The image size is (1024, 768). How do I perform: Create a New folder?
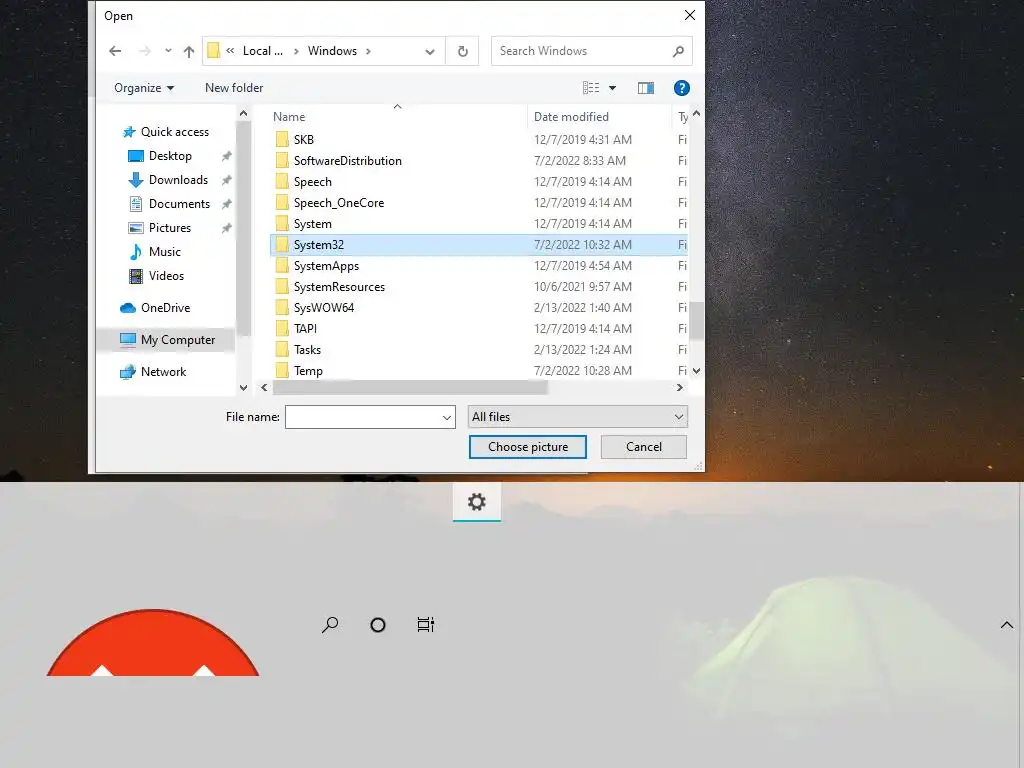point(234,88)
